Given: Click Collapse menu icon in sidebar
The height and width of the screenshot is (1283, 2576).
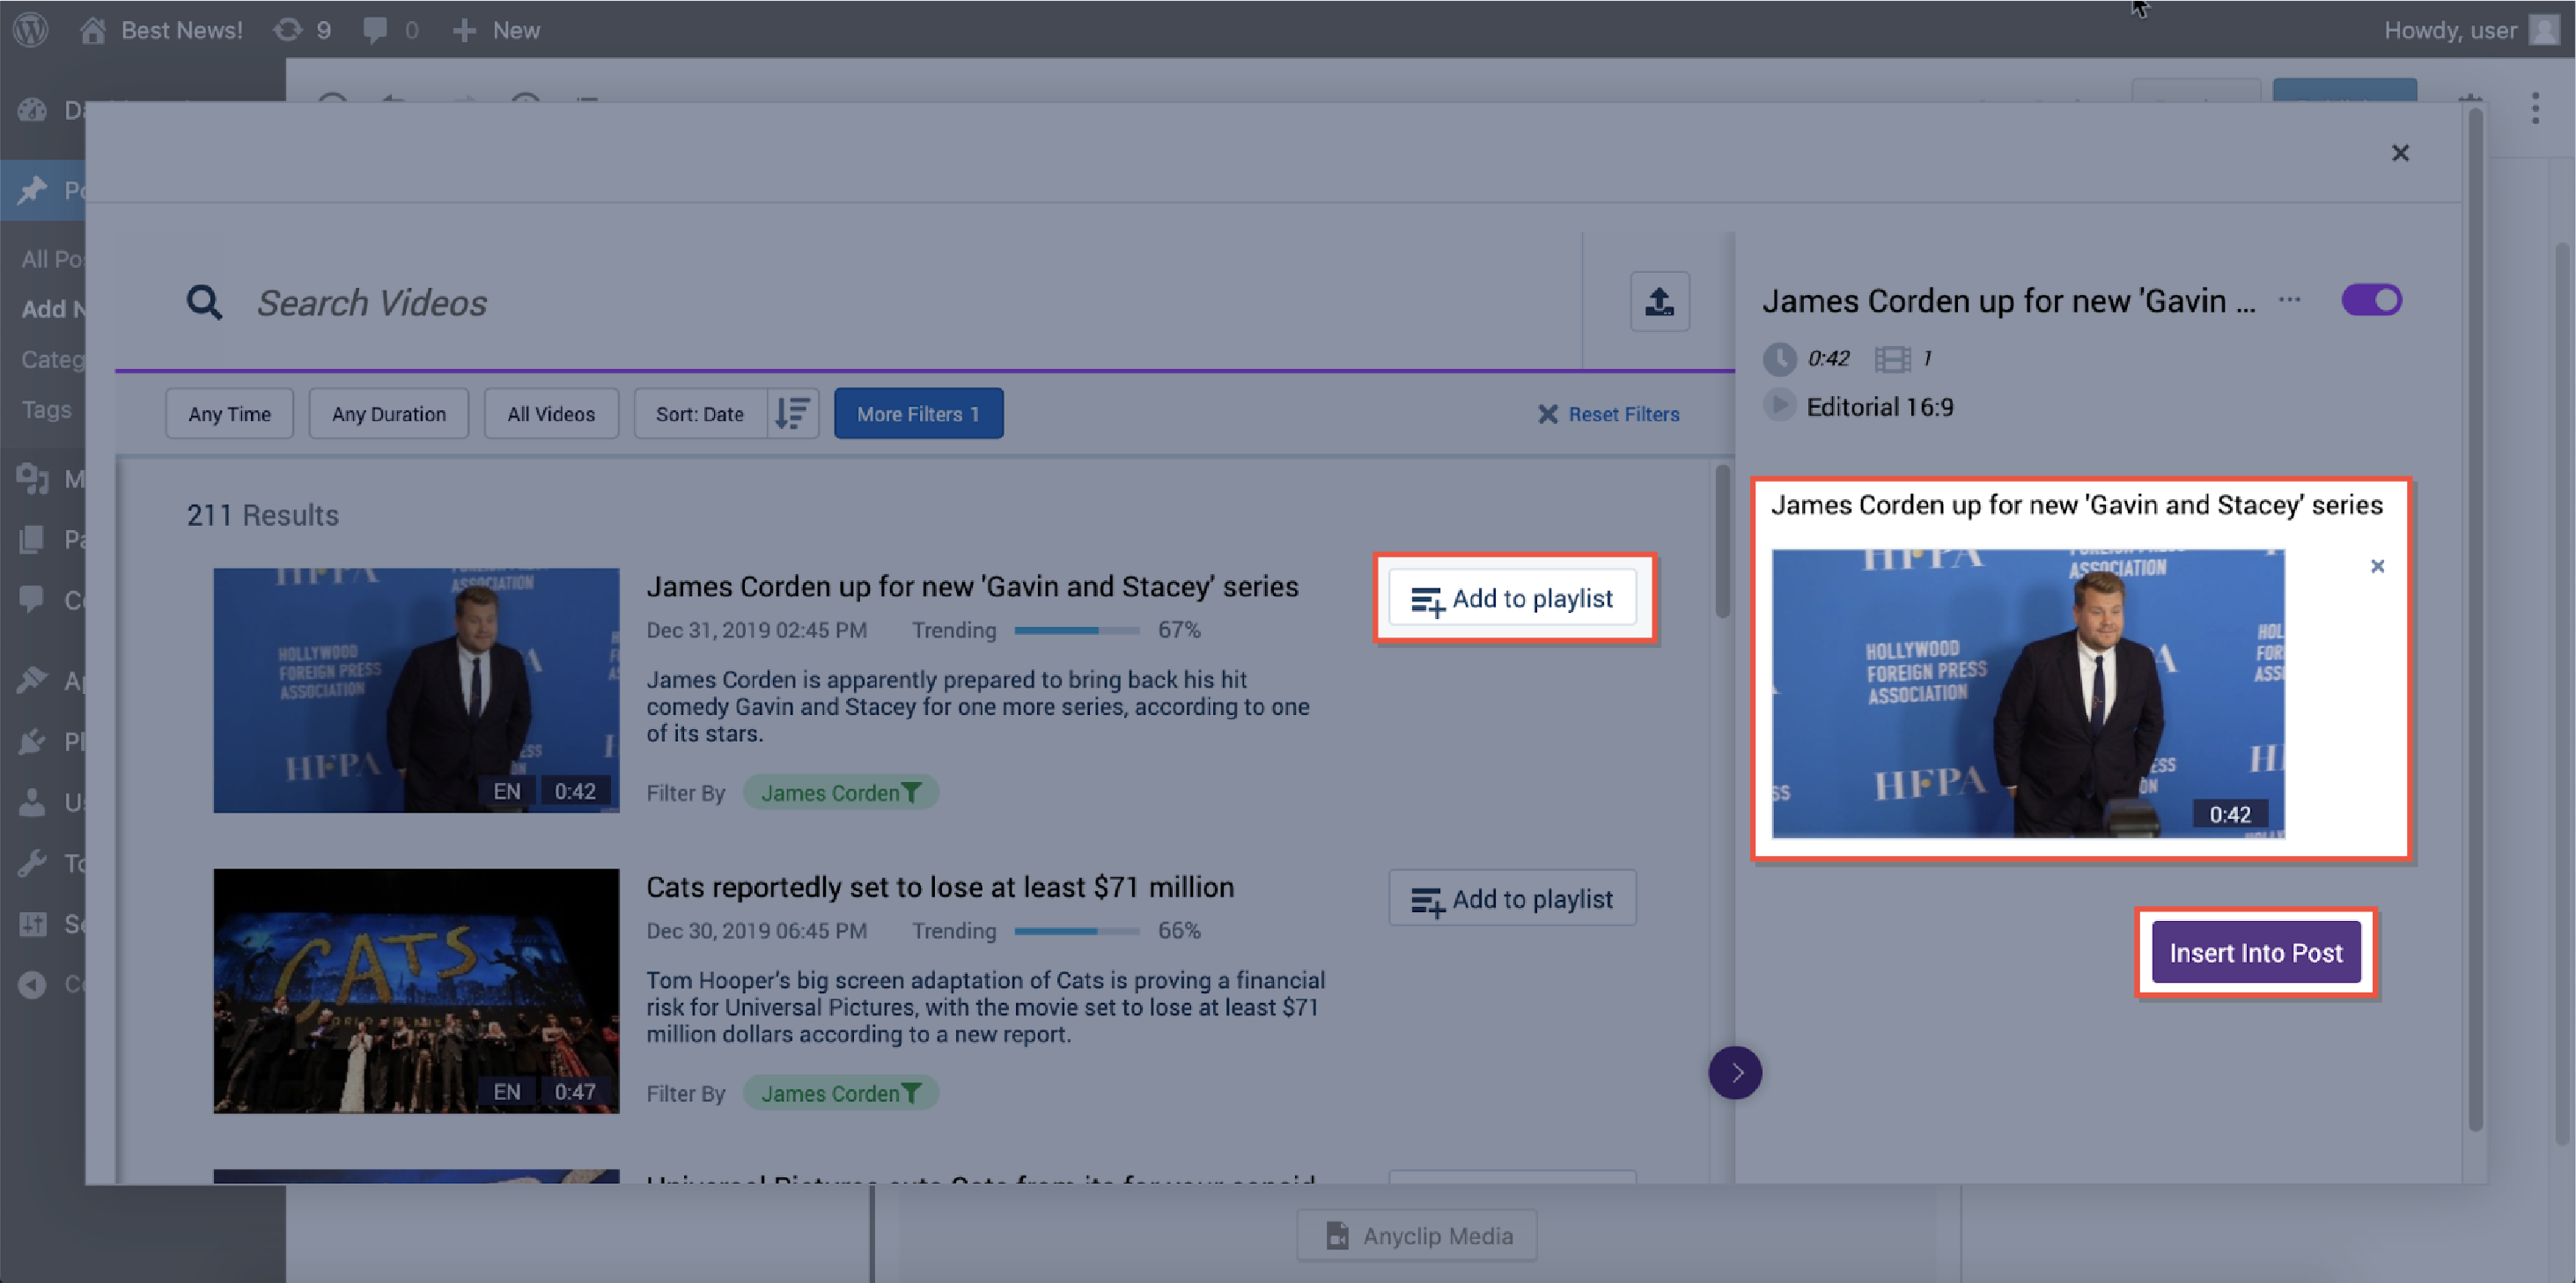Looking at the screenshot, I should coord(32,984).
